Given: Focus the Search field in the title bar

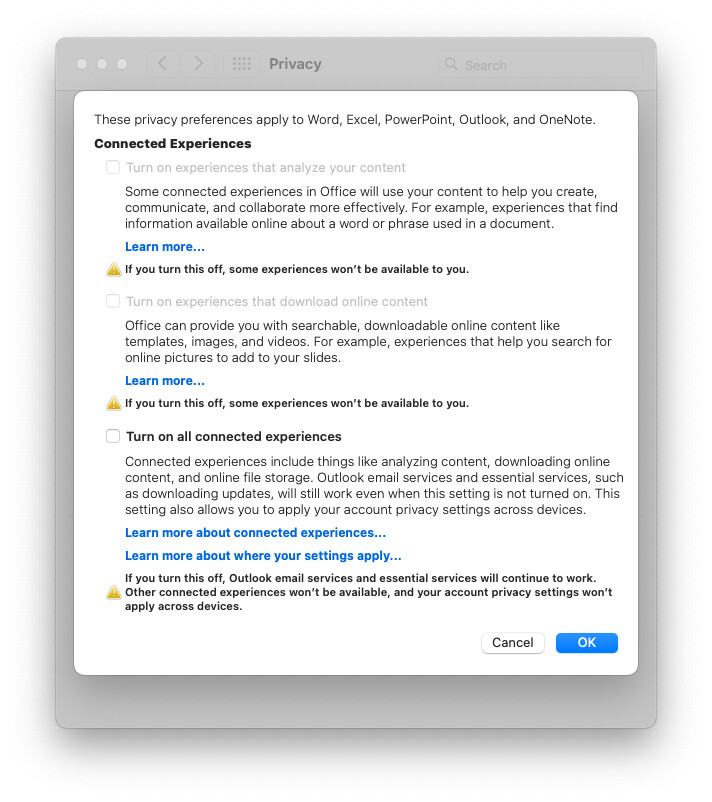Looking at the screenshot, I should click(545, 65).
